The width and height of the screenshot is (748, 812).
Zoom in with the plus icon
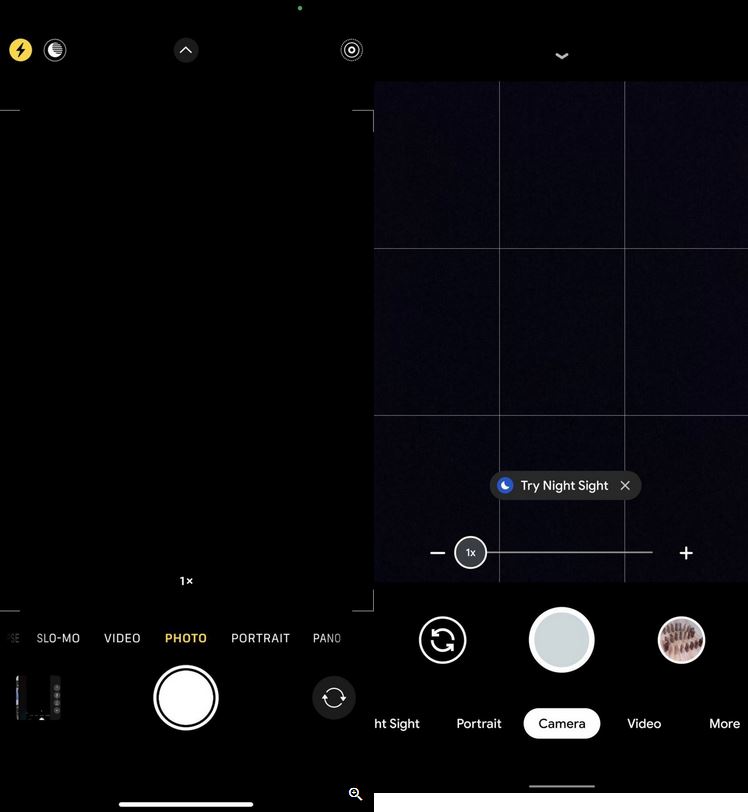pos(686,553)
